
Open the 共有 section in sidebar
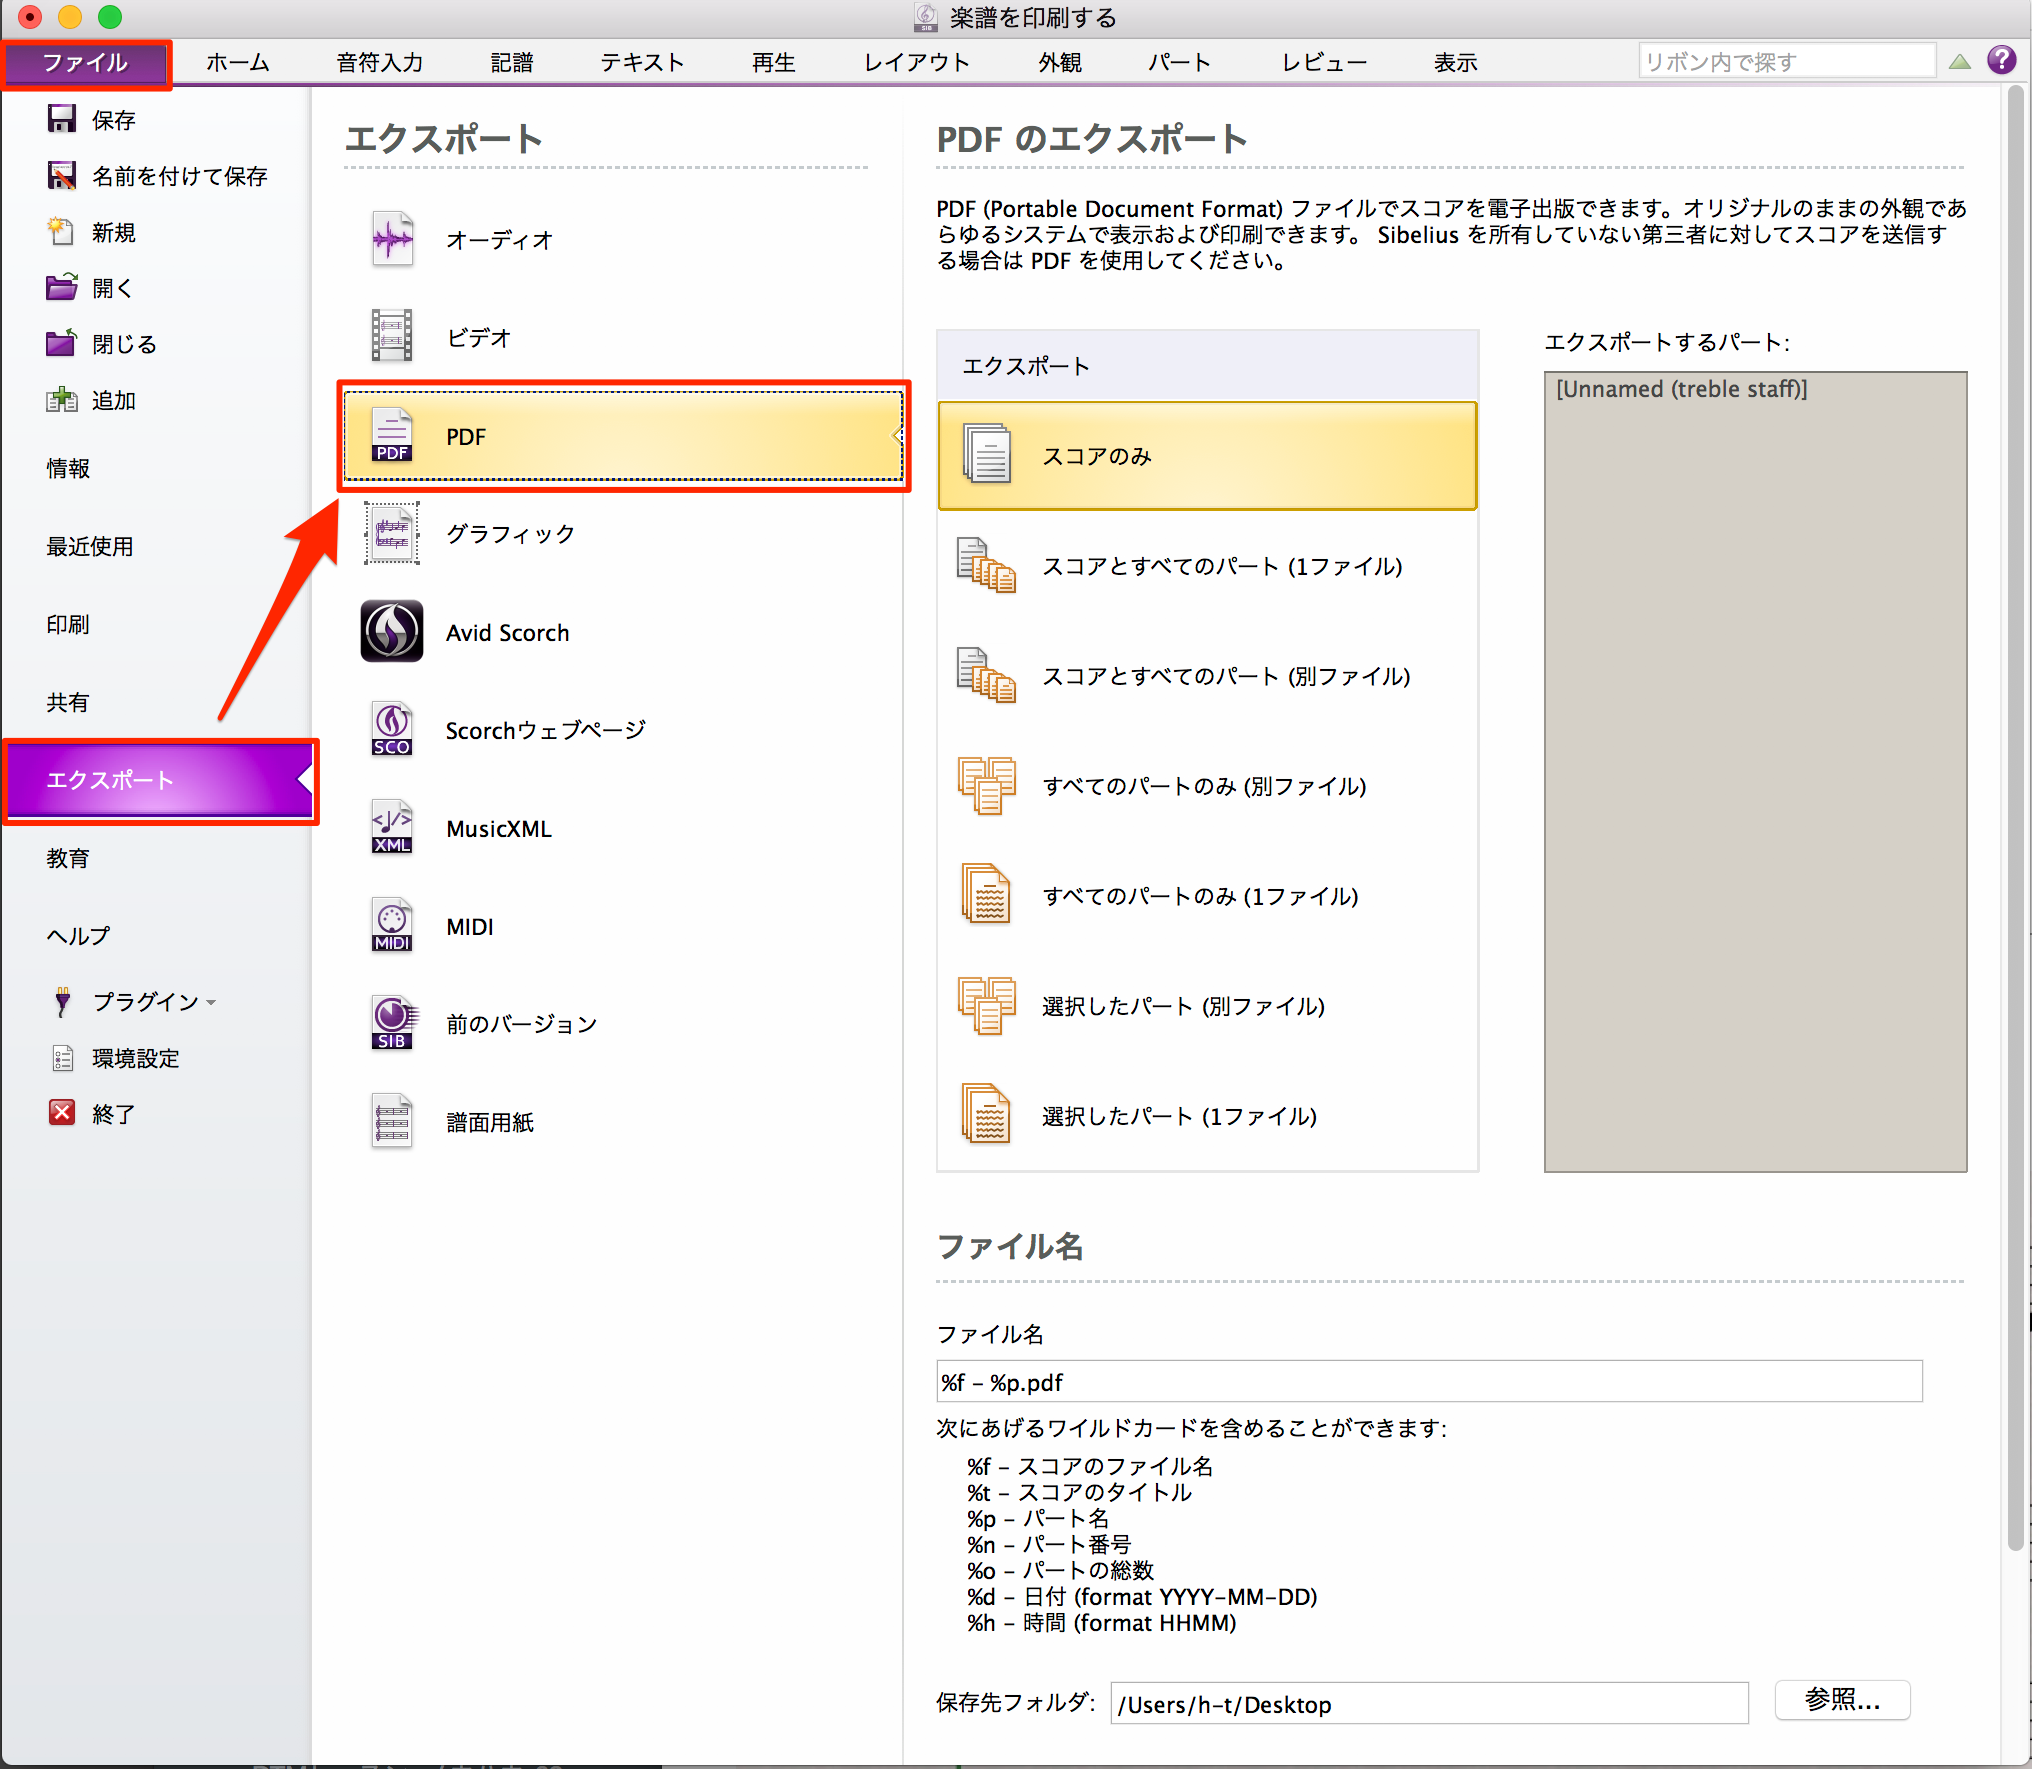(68, 702)
